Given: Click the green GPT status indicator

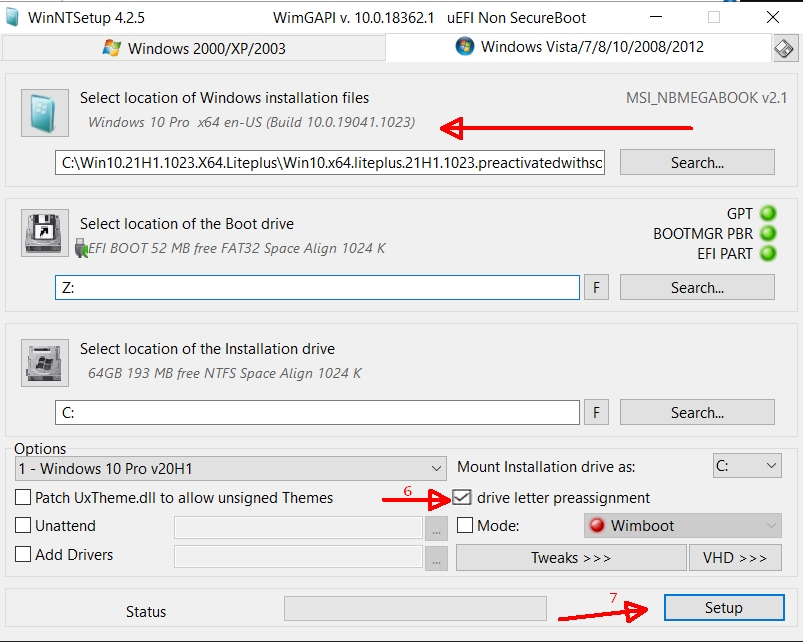Looking at the screenshot, I should 768,213.
